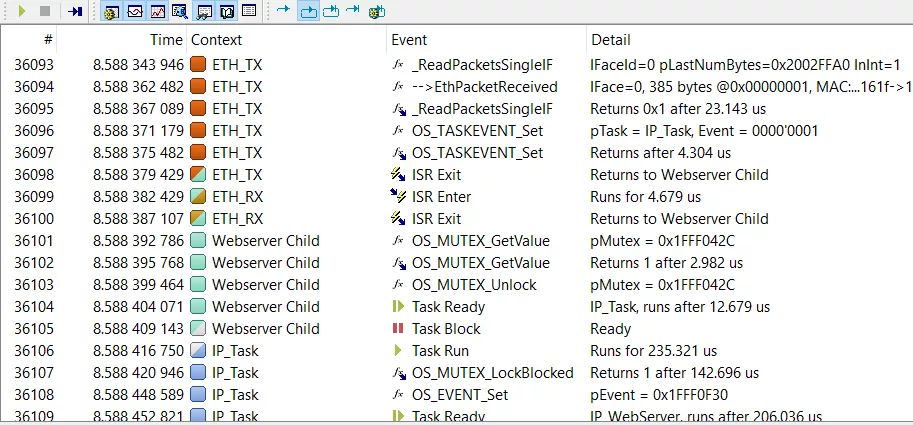913x425 pixels.
Task: Sort by the # column header
Action: pos(48,40)
